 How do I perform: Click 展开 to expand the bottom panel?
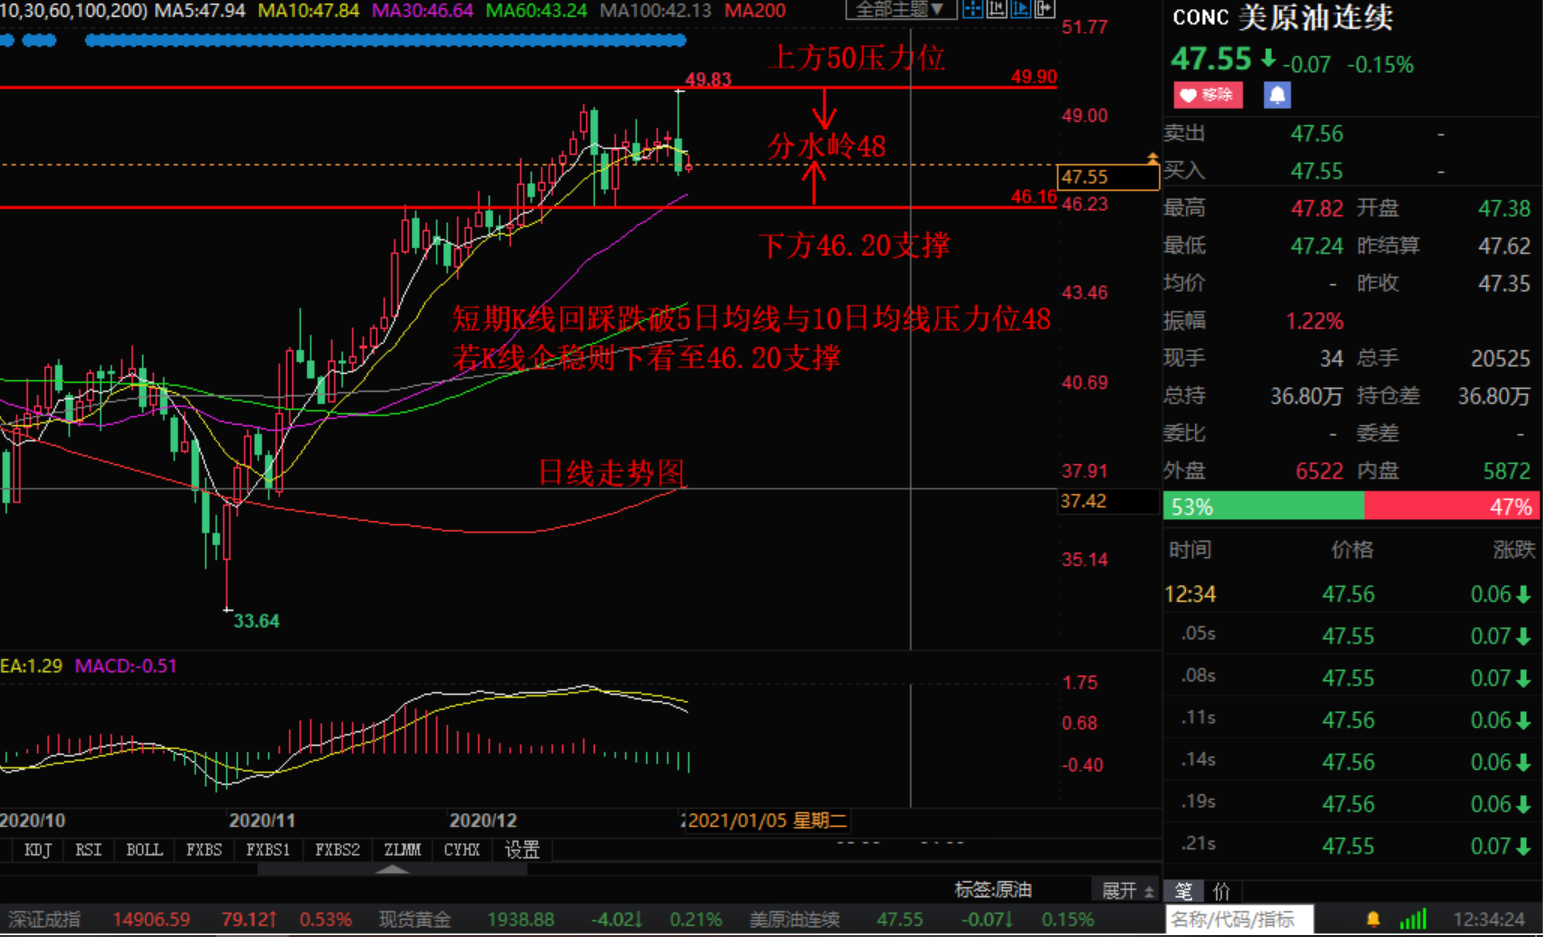(x=1120, y=890)
